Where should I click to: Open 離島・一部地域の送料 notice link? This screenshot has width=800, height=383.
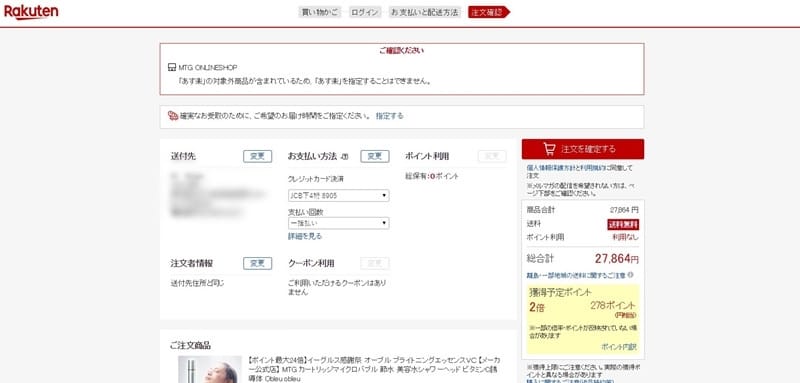tap(576, 275)
